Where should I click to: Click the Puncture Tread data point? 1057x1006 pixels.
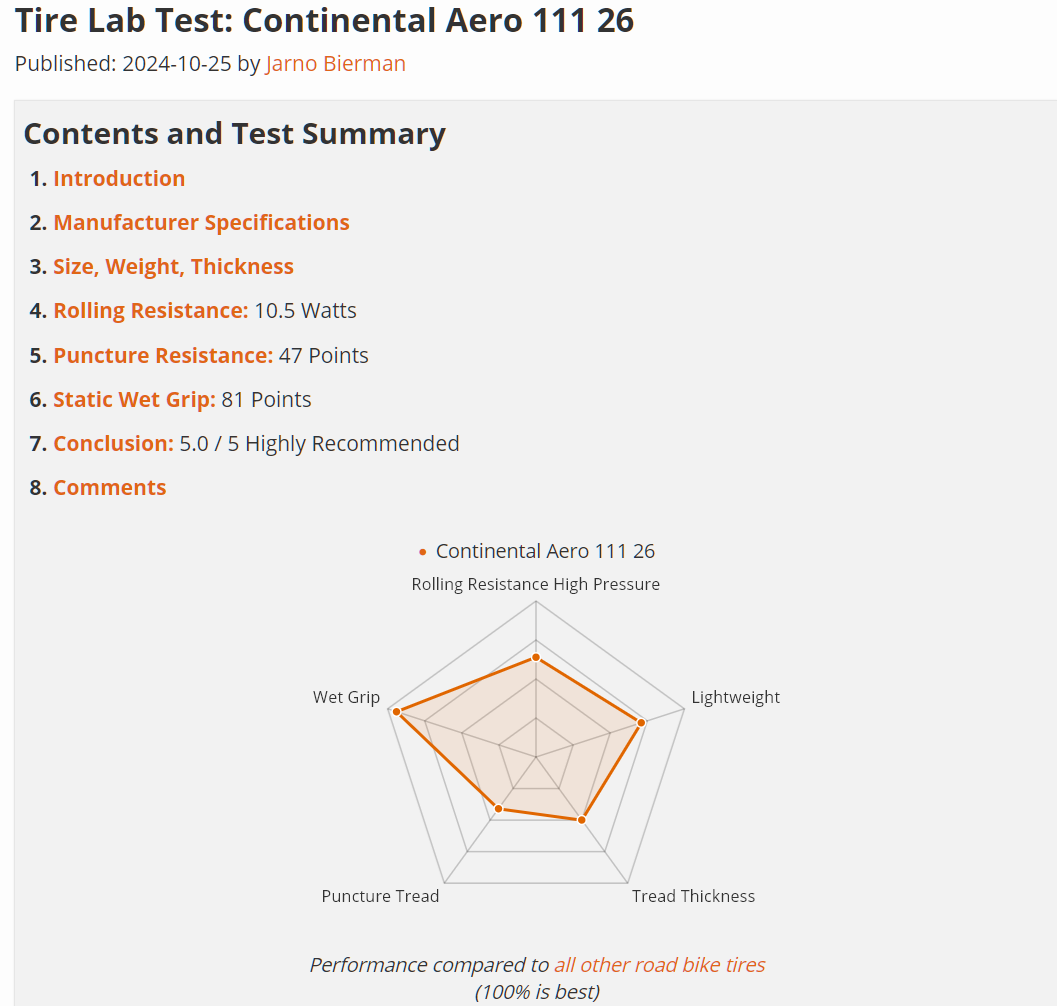498,808
